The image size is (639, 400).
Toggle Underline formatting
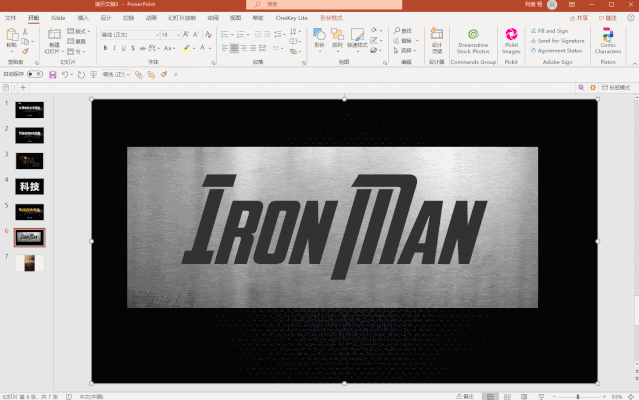click(124, 48)
